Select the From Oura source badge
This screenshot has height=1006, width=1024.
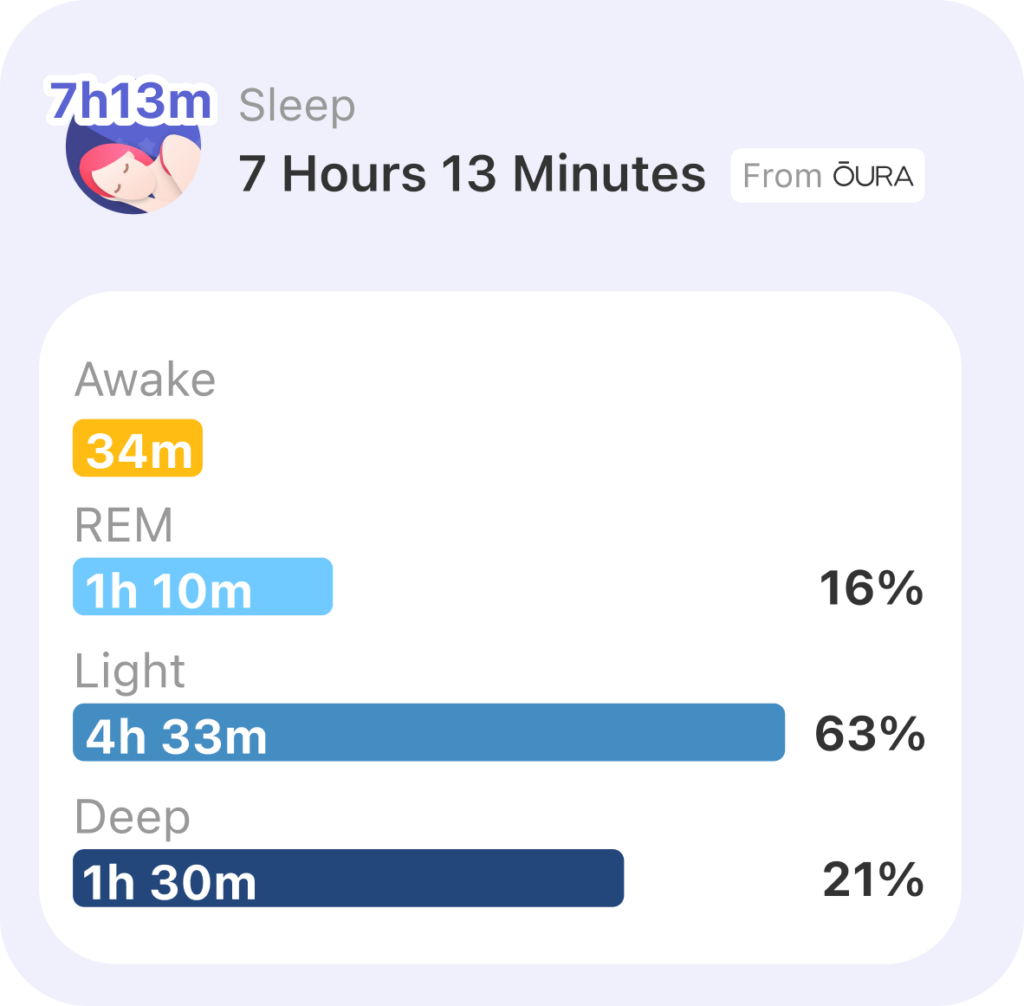click(x=827, y=176)
